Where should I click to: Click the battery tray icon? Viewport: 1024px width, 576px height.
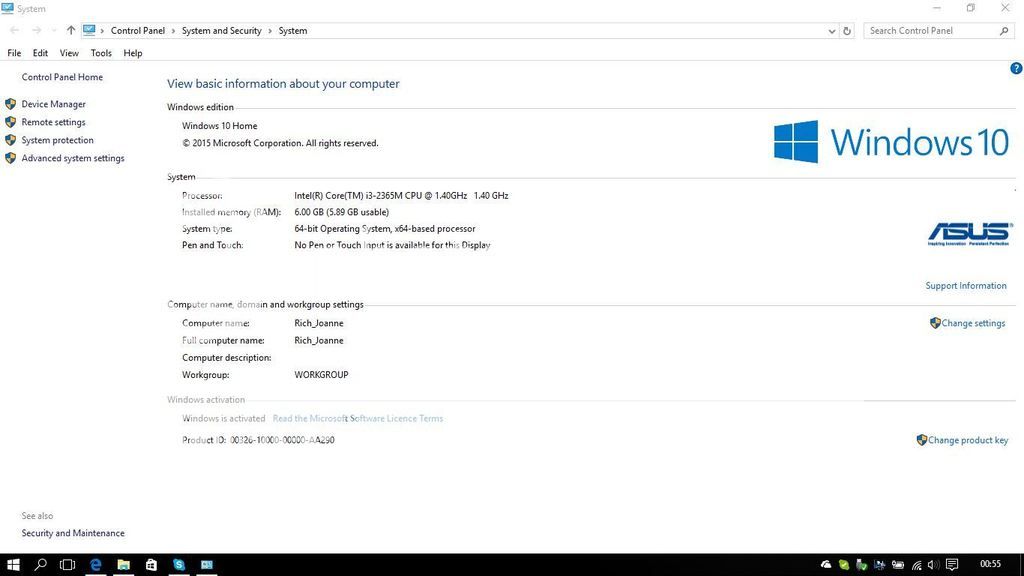pyautogui.click(x=898, y=564)
